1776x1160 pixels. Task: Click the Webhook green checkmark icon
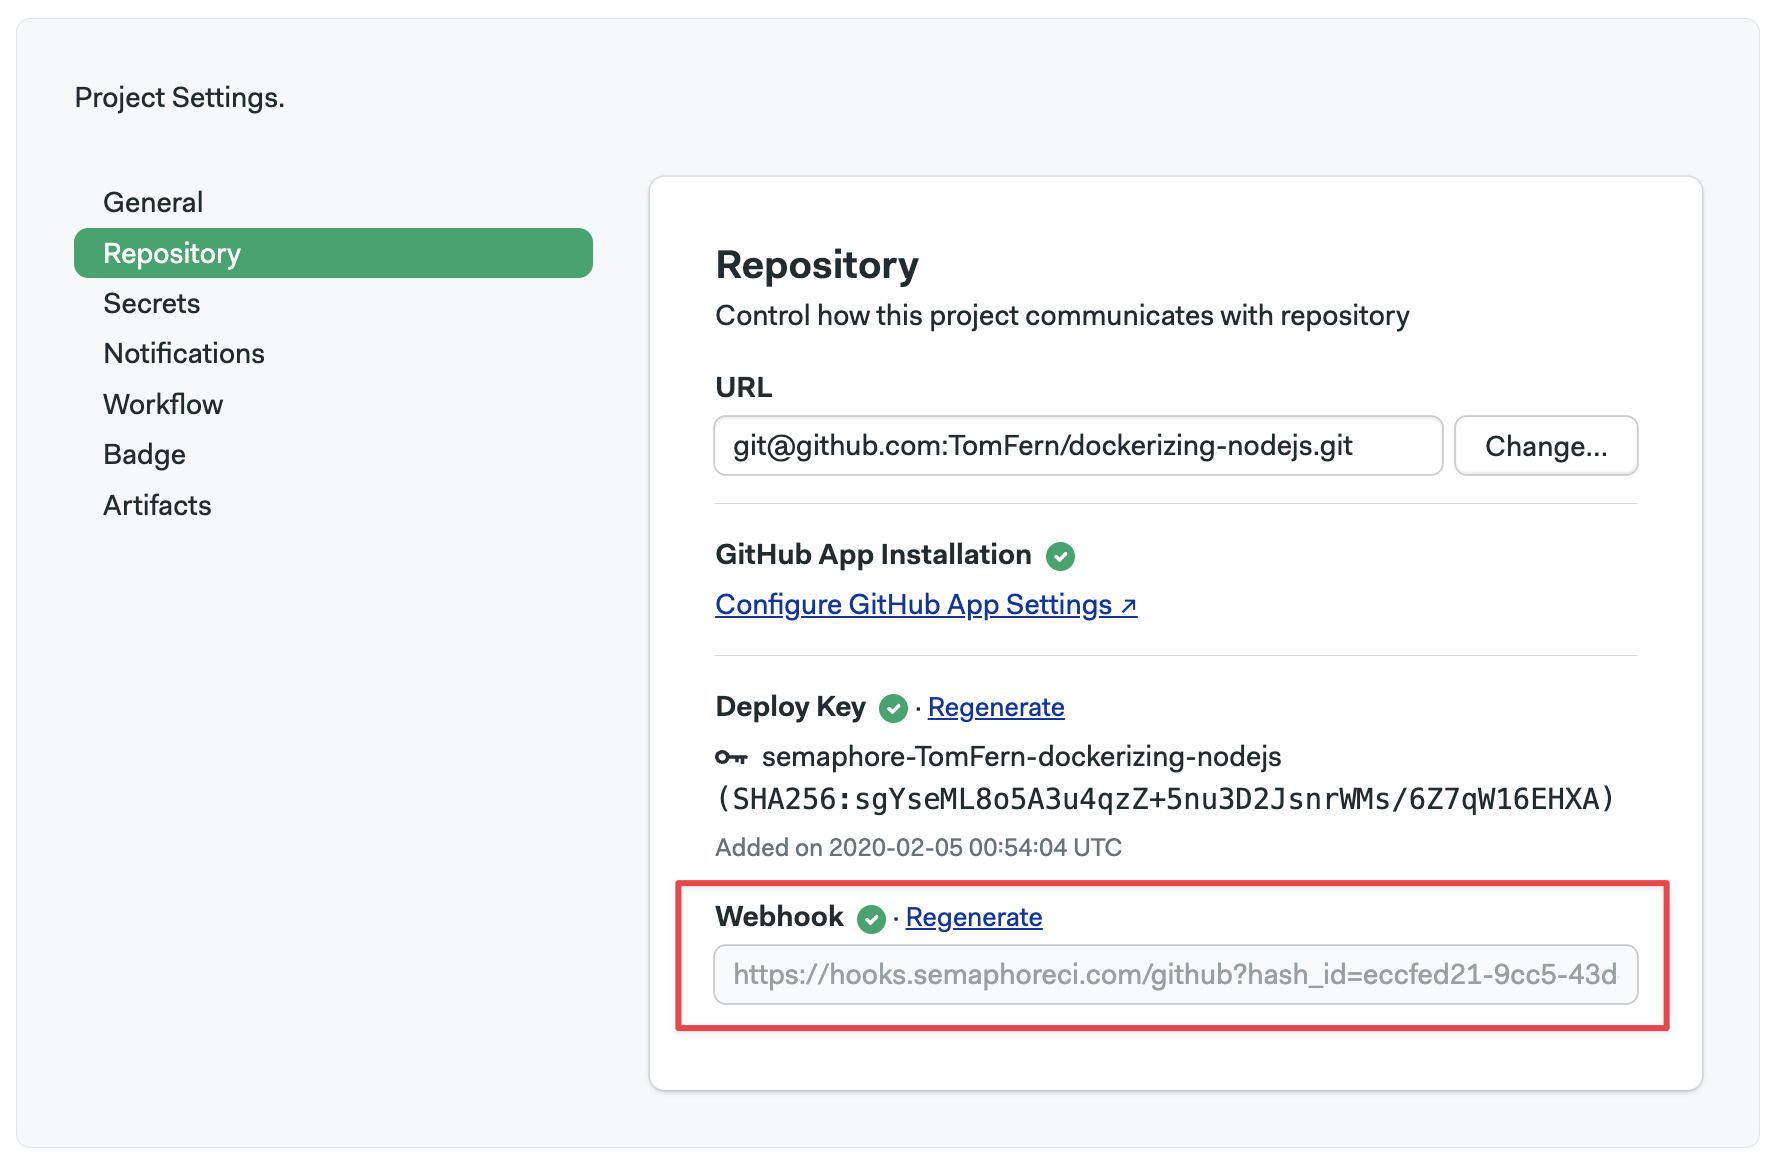click(x=871, y=919)
